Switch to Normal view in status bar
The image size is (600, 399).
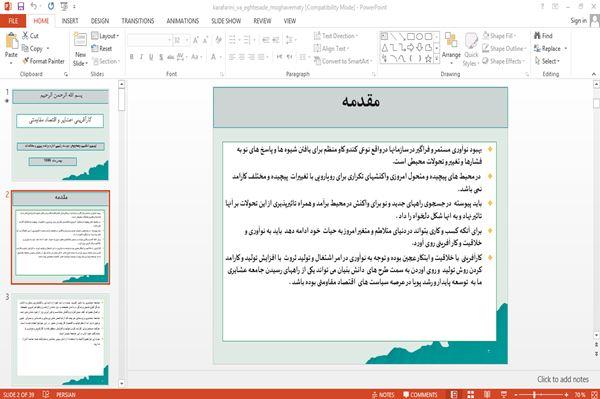pyautogui.click(x=454, y=394)
